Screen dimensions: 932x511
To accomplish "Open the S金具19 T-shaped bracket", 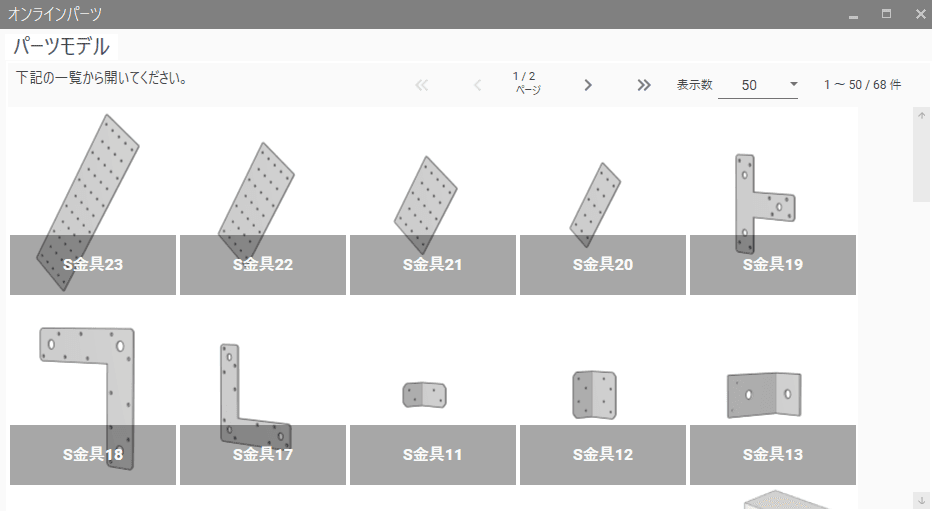I will click(x=773, y=202).
